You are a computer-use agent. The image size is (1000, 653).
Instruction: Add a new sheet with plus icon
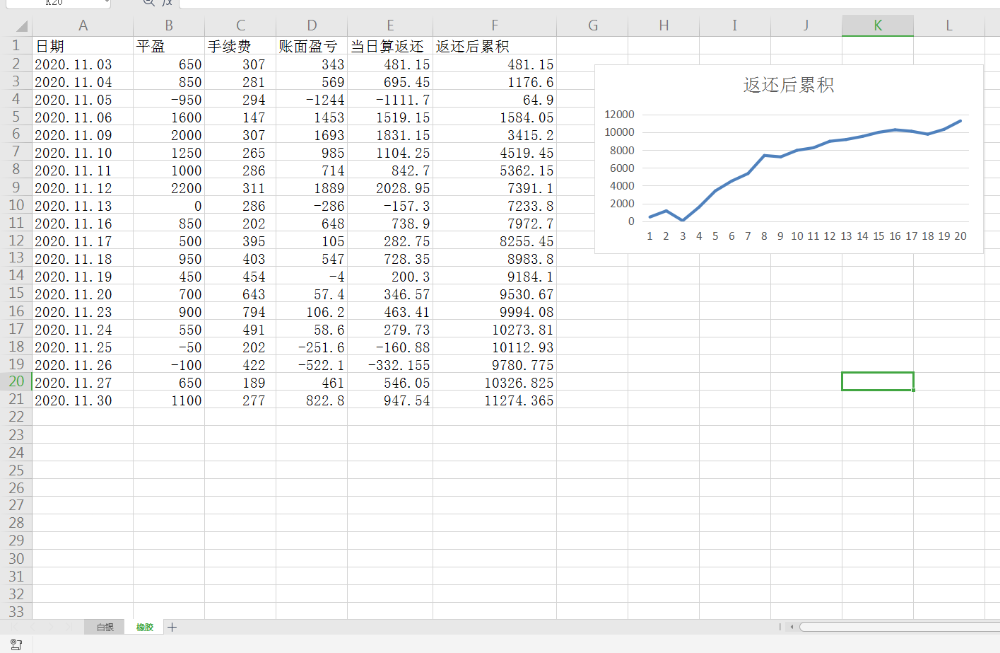172,627
